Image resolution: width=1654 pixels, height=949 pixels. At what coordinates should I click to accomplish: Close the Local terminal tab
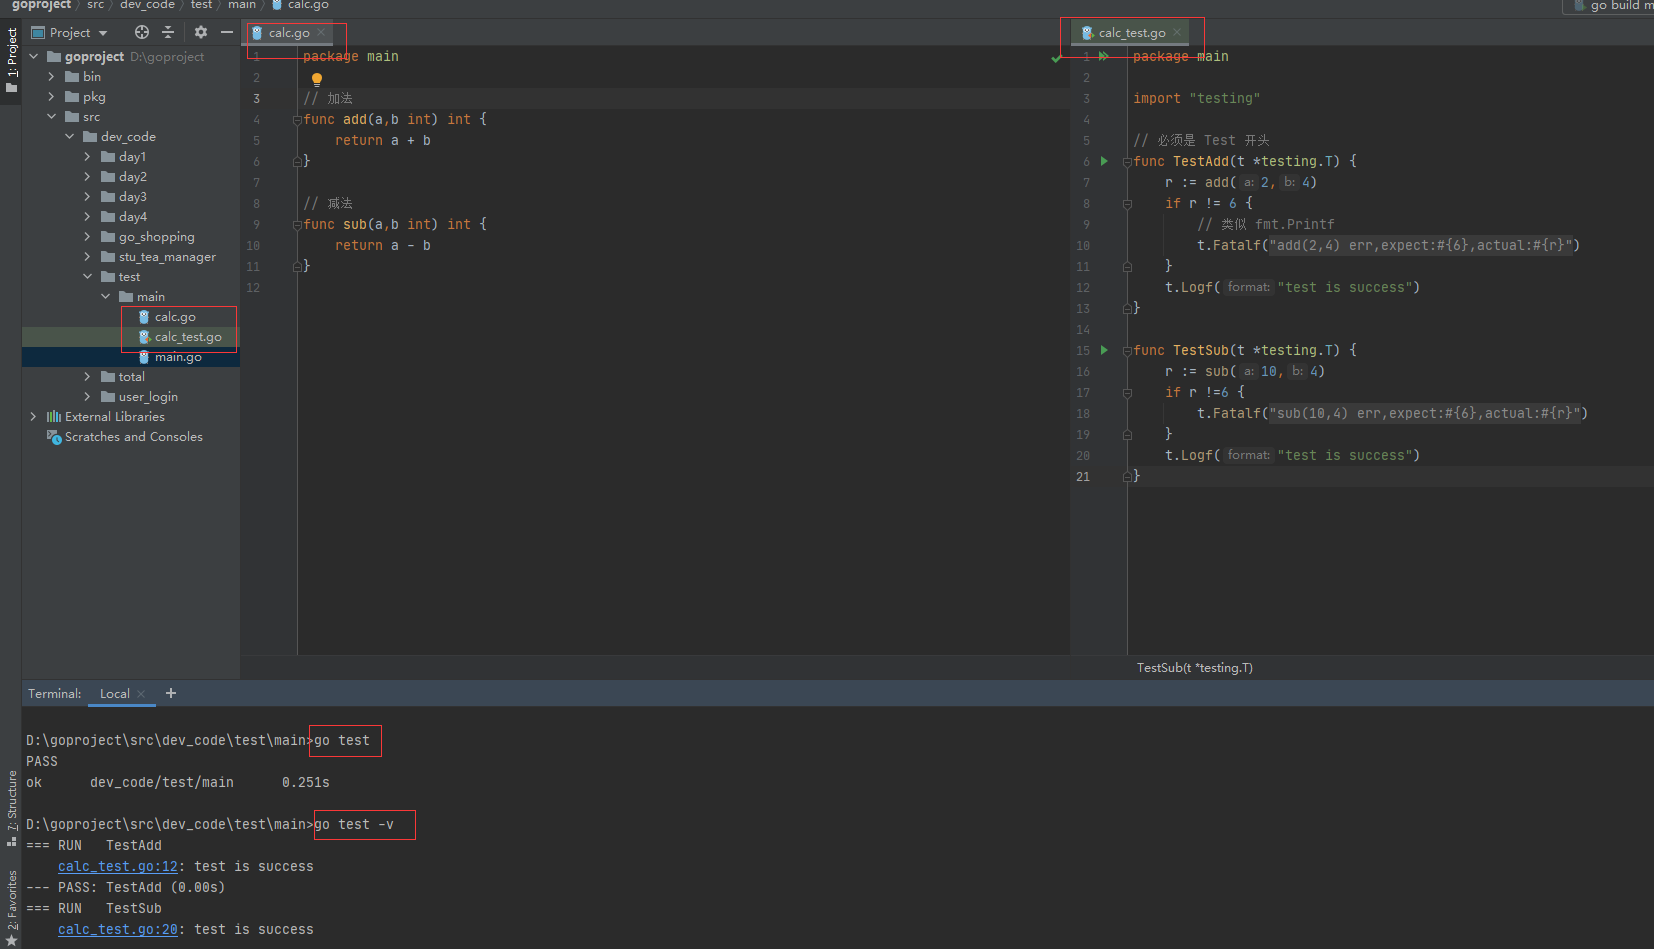141,694
